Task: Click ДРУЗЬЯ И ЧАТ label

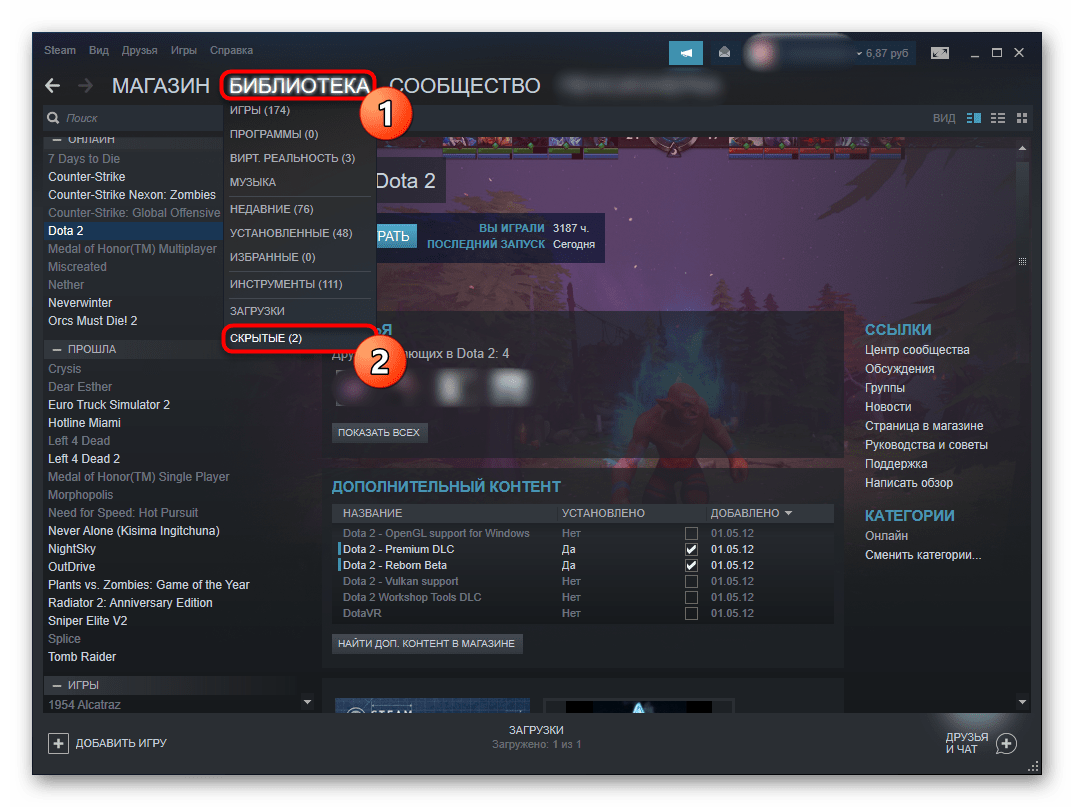Action: tap(966, 743)
